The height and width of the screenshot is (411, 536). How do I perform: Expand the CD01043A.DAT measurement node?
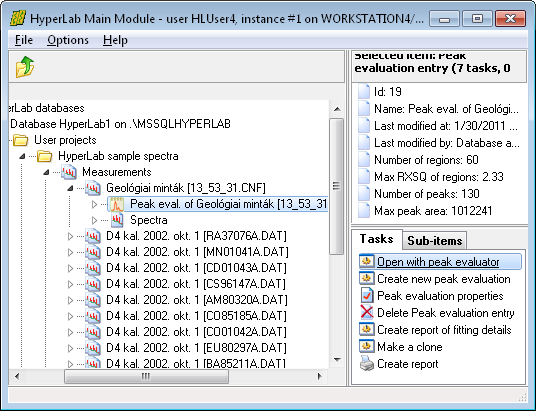[x=70, y=268]
